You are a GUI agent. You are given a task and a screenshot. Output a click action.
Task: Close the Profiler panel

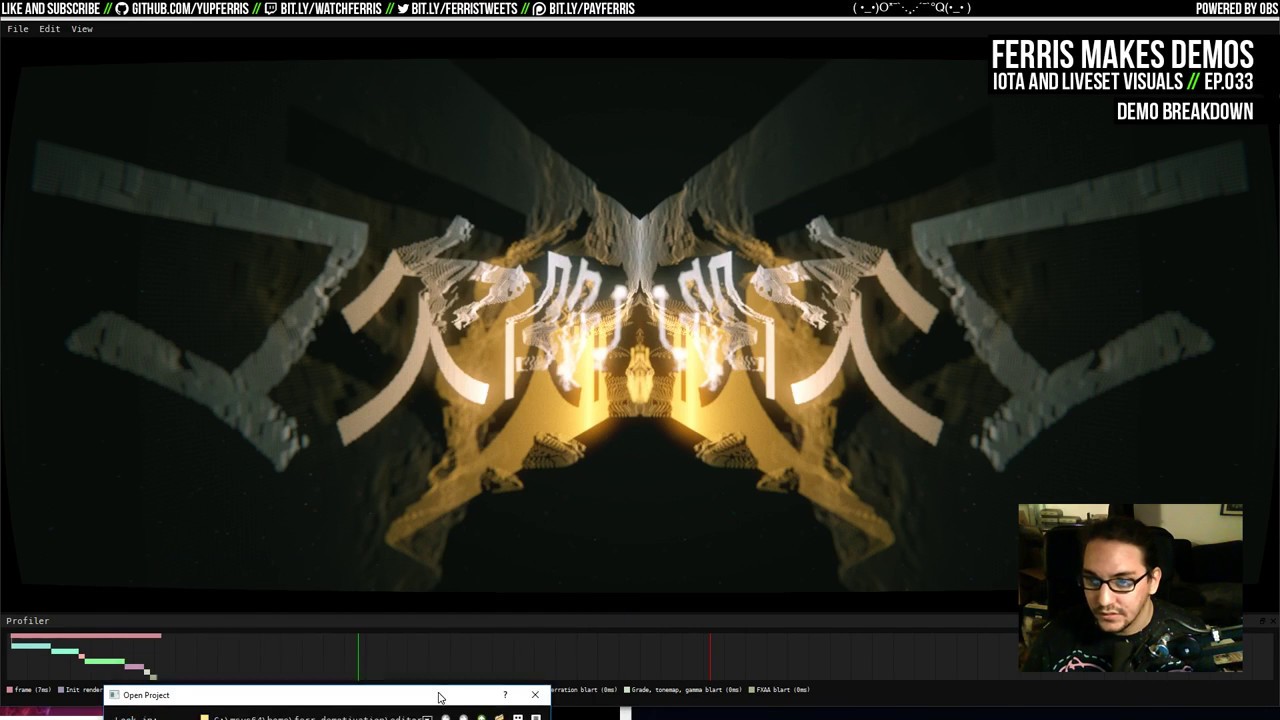(x=1273, y=621)
